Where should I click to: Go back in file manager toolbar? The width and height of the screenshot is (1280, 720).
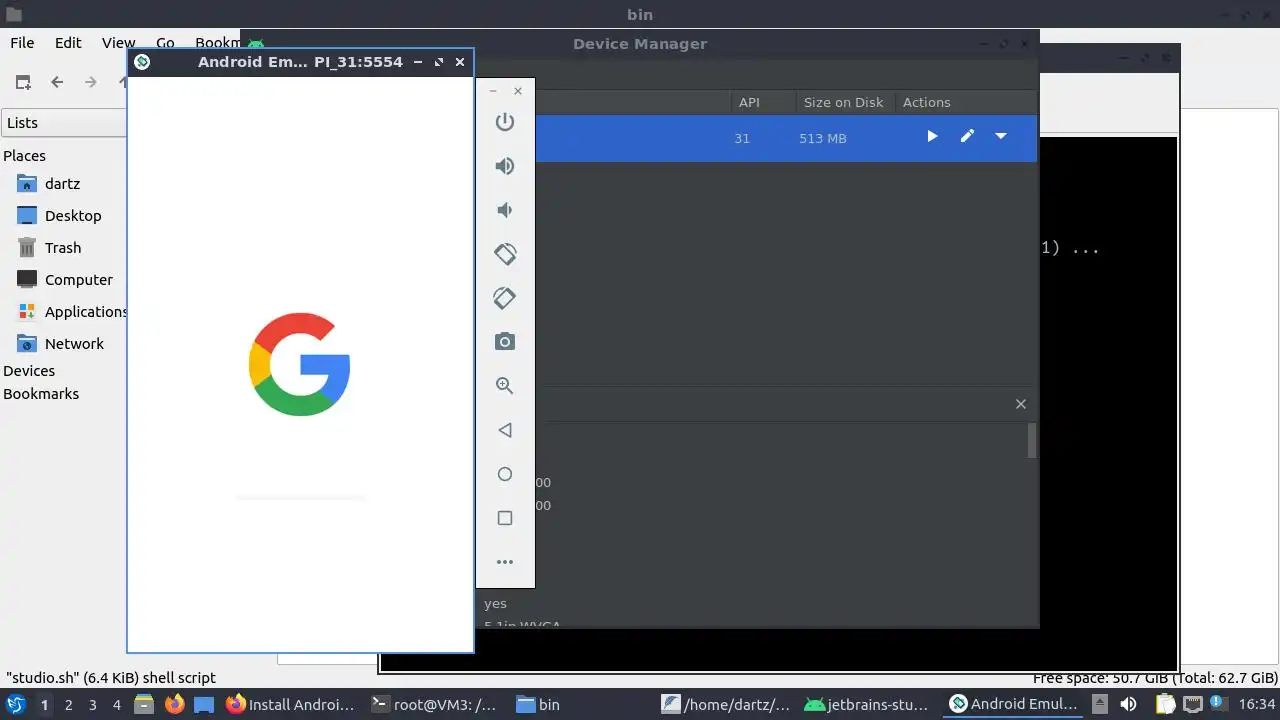57,82
